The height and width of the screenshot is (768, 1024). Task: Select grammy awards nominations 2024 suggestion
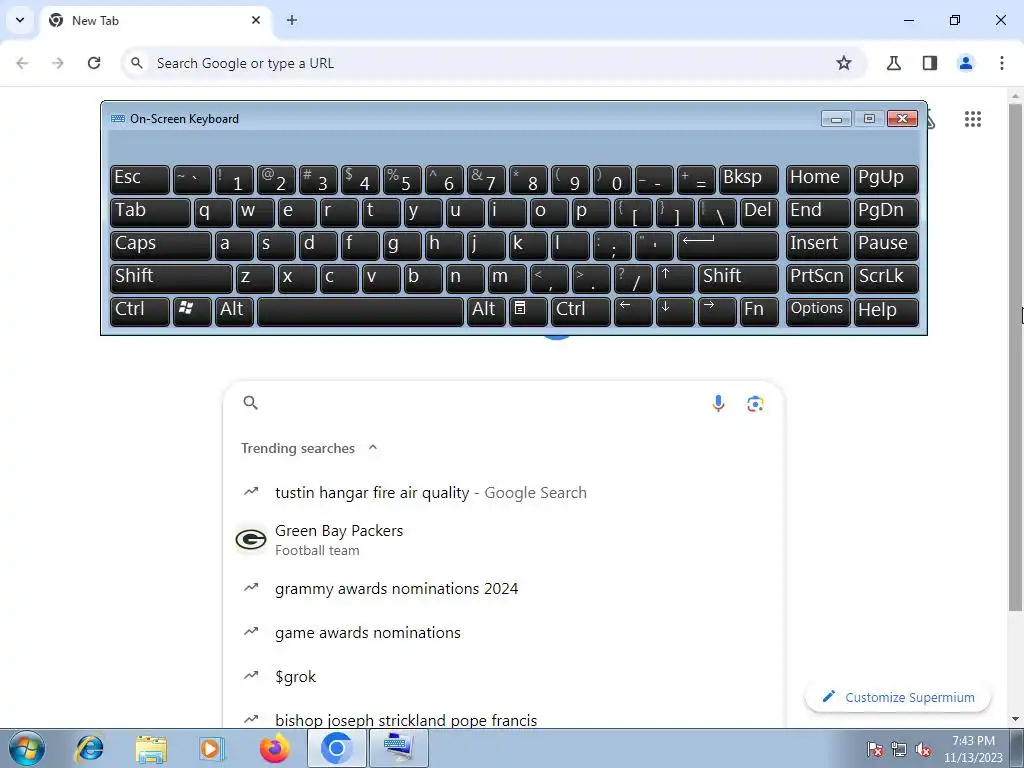click(503, 588)
